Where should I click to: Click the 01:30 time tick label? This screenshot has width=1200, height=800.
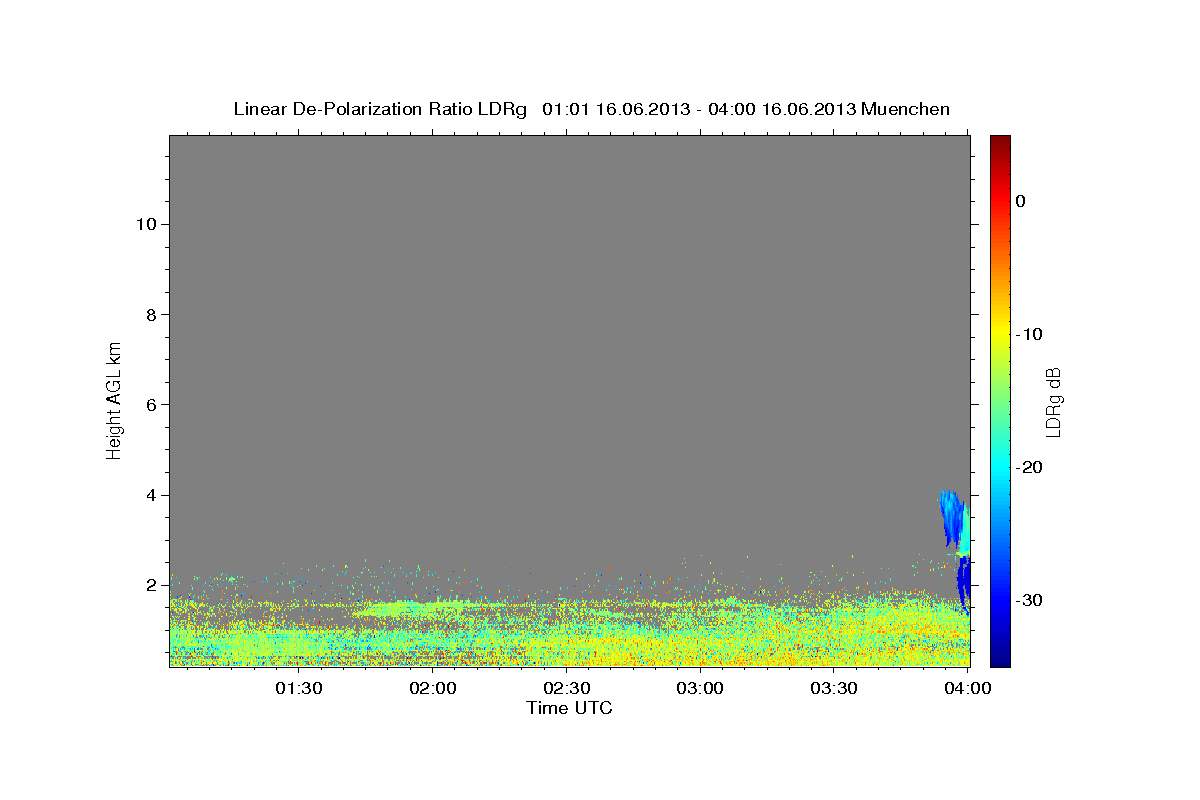pos(298,688)
